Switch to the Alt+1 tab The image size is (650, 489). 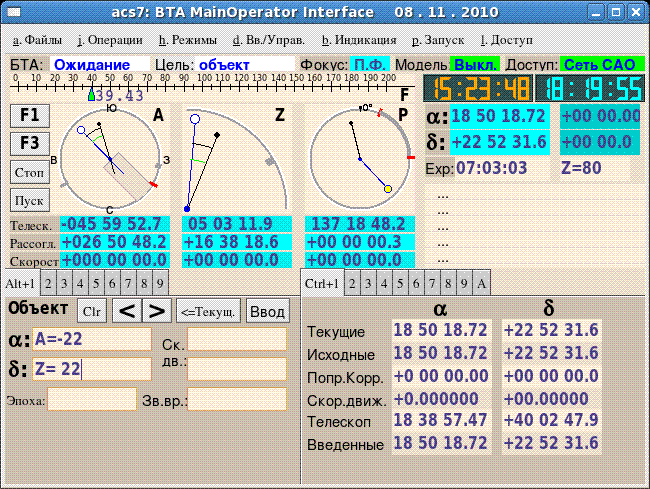(x=20, y=283)
